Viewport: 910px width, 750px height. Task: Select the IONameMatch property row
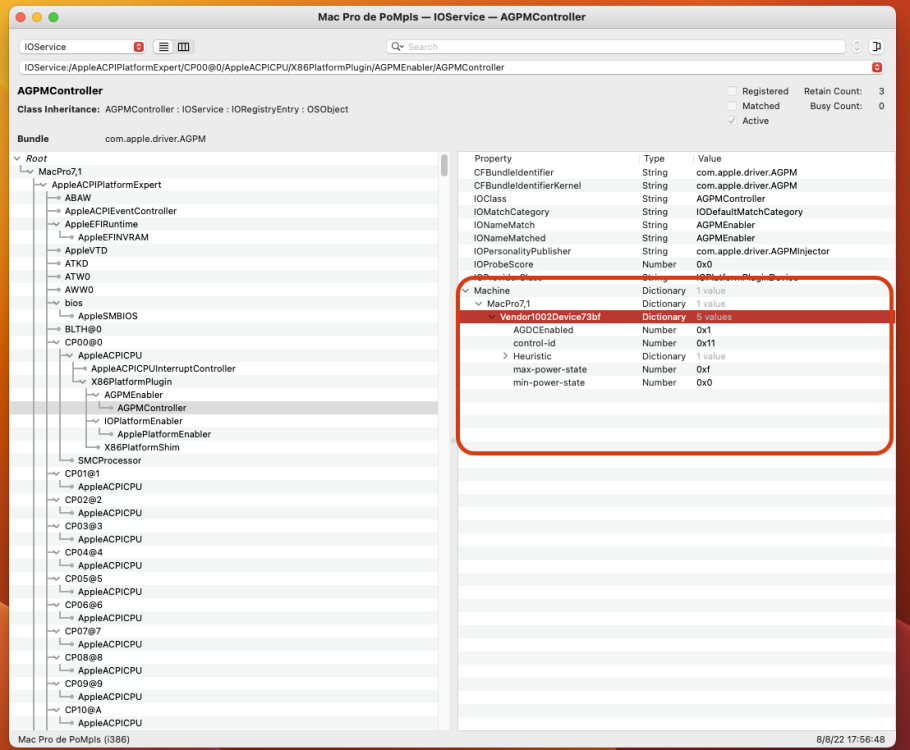click(676, 225)
